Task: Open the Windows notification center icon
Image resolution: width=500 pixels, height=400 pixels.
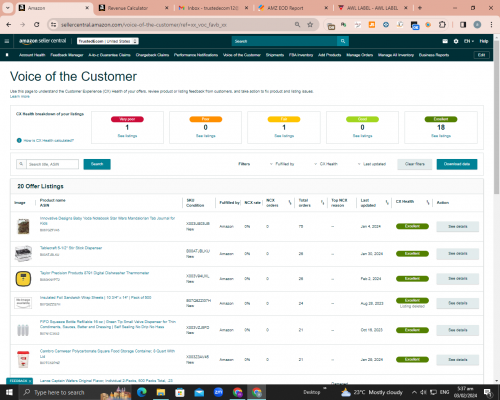Action: tap(488, 392)
